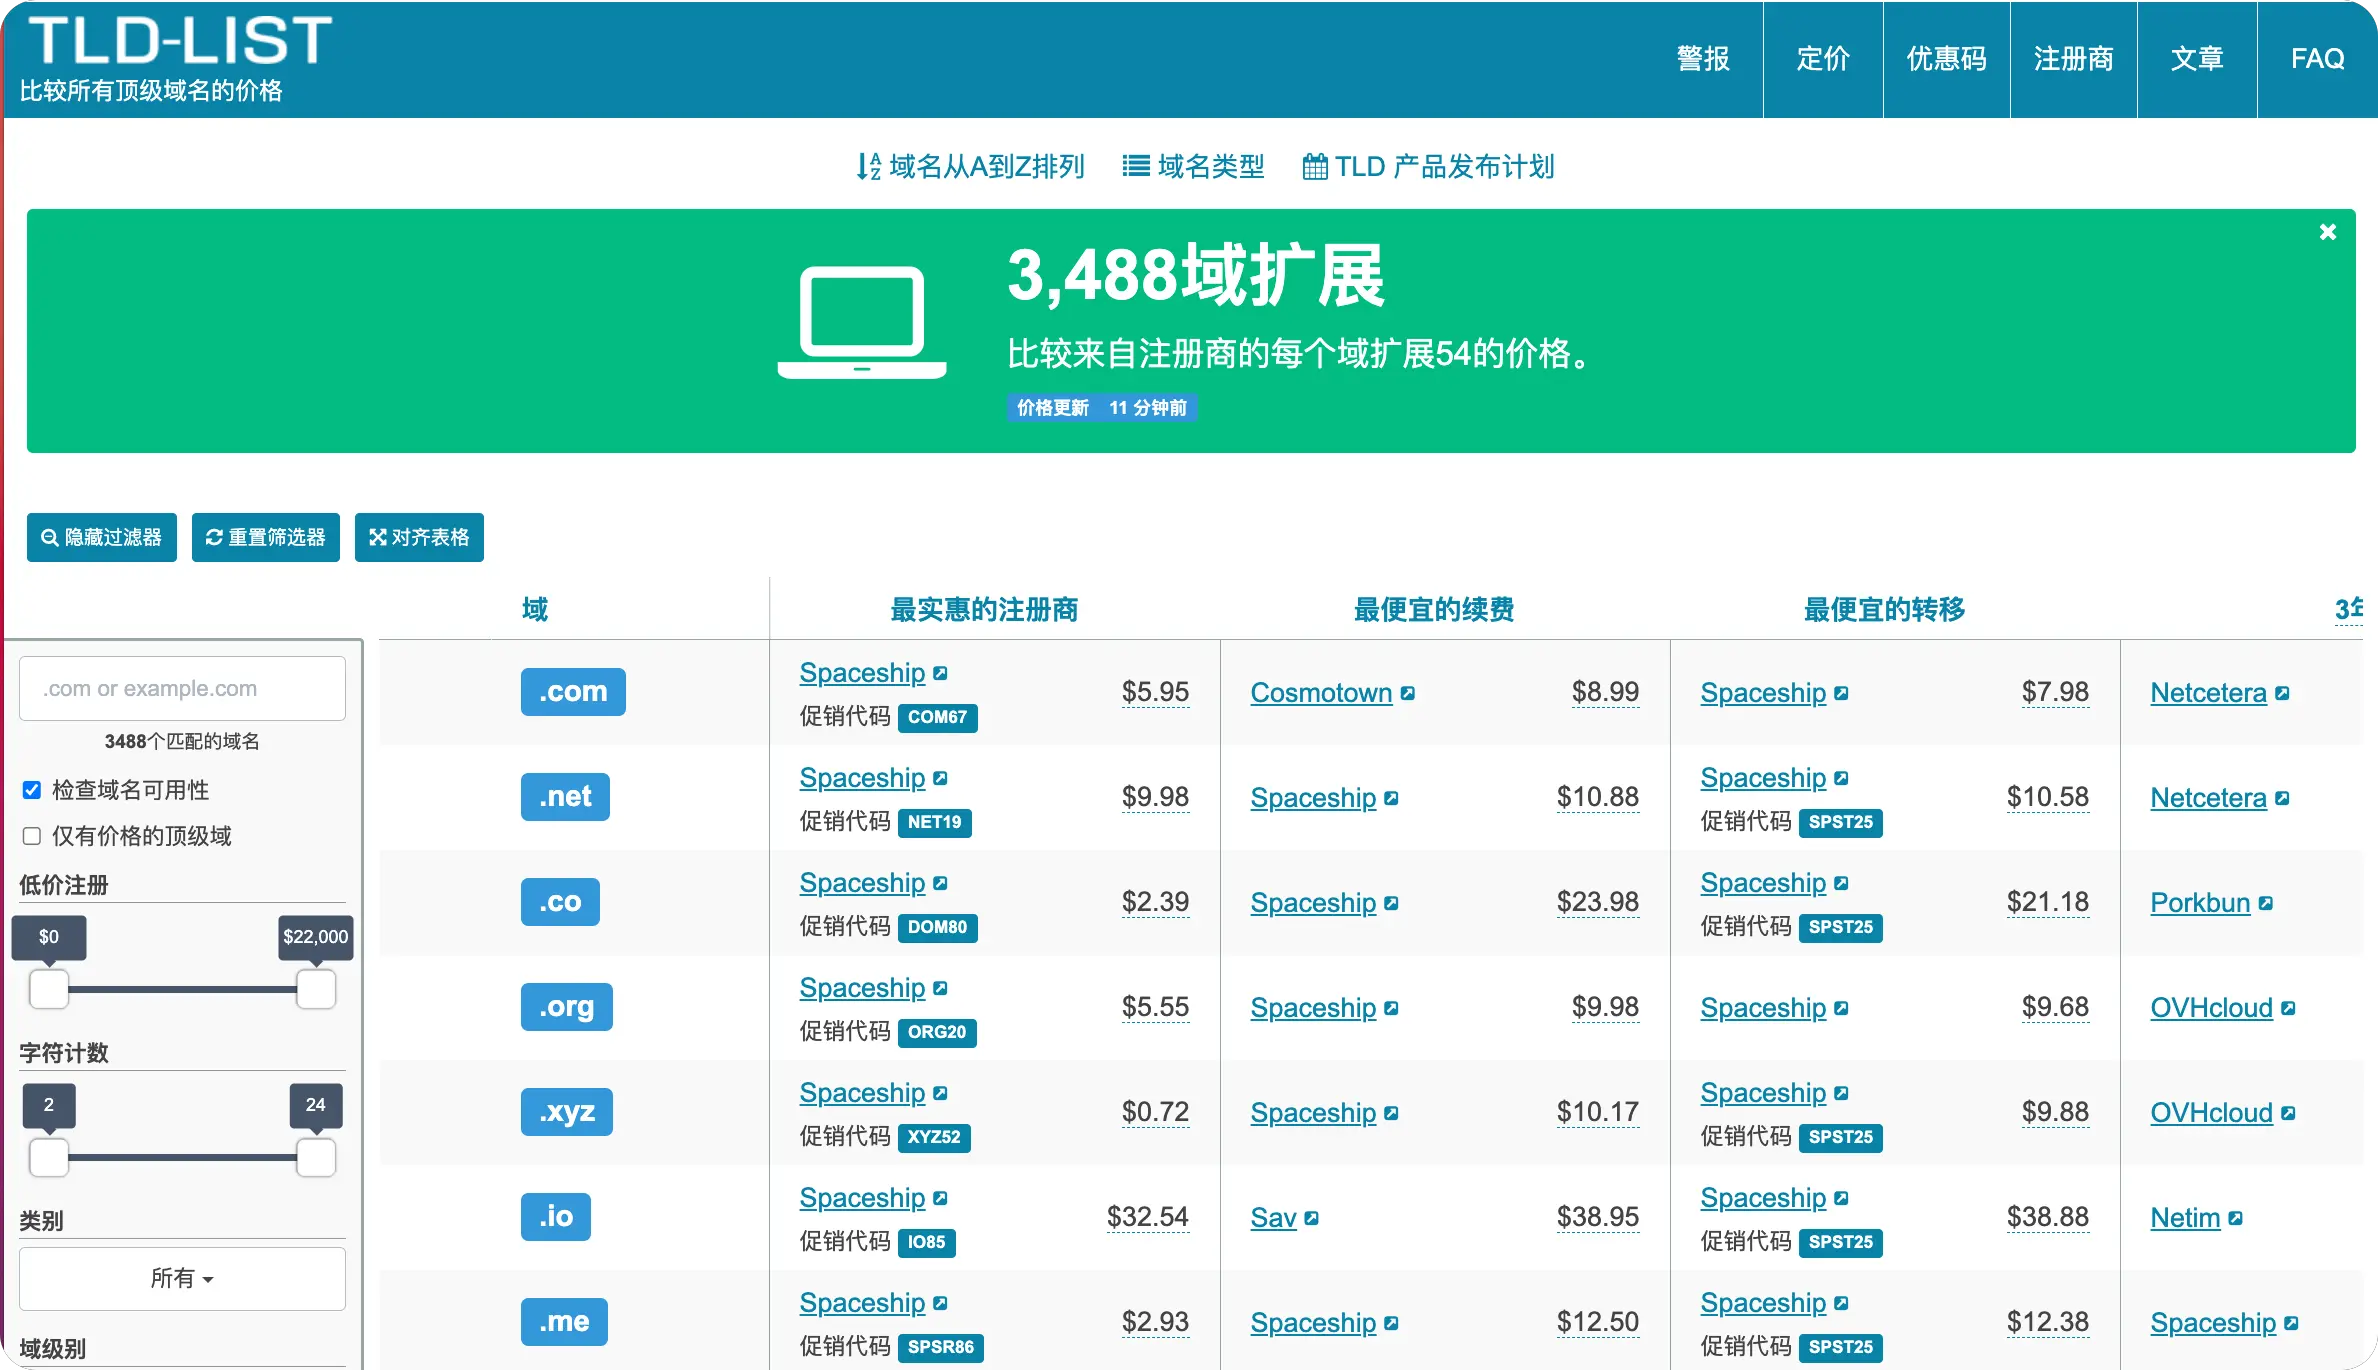Open the category dropdown showing 所有
The image size is (2378, 1370).
[182, 1278]
